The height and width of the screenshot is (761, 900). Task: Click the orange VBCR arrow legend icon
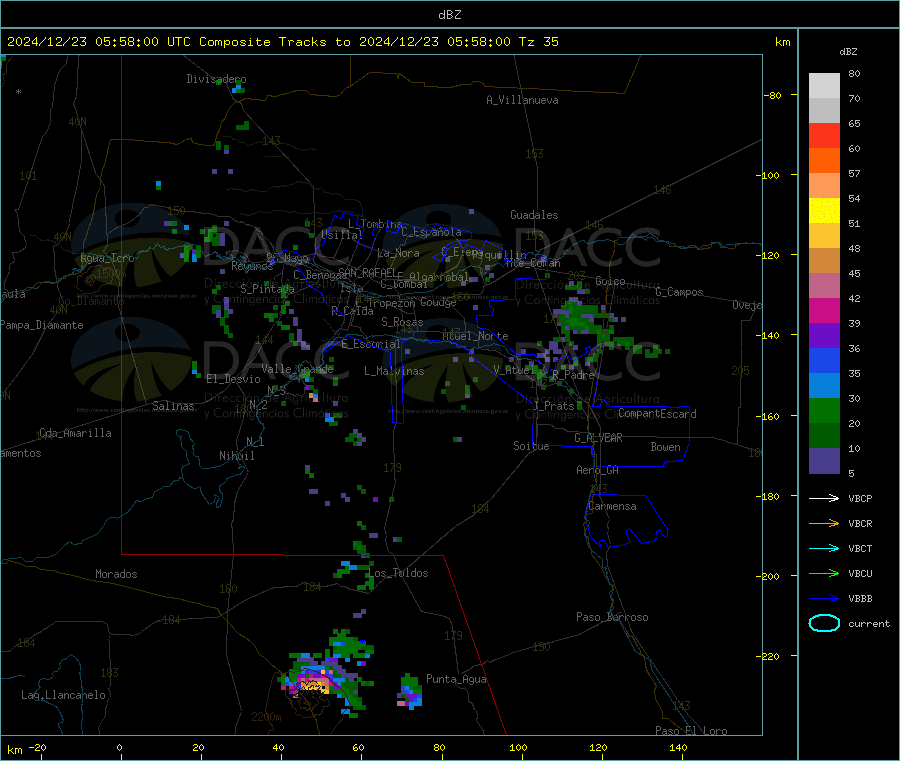point(824,523)
